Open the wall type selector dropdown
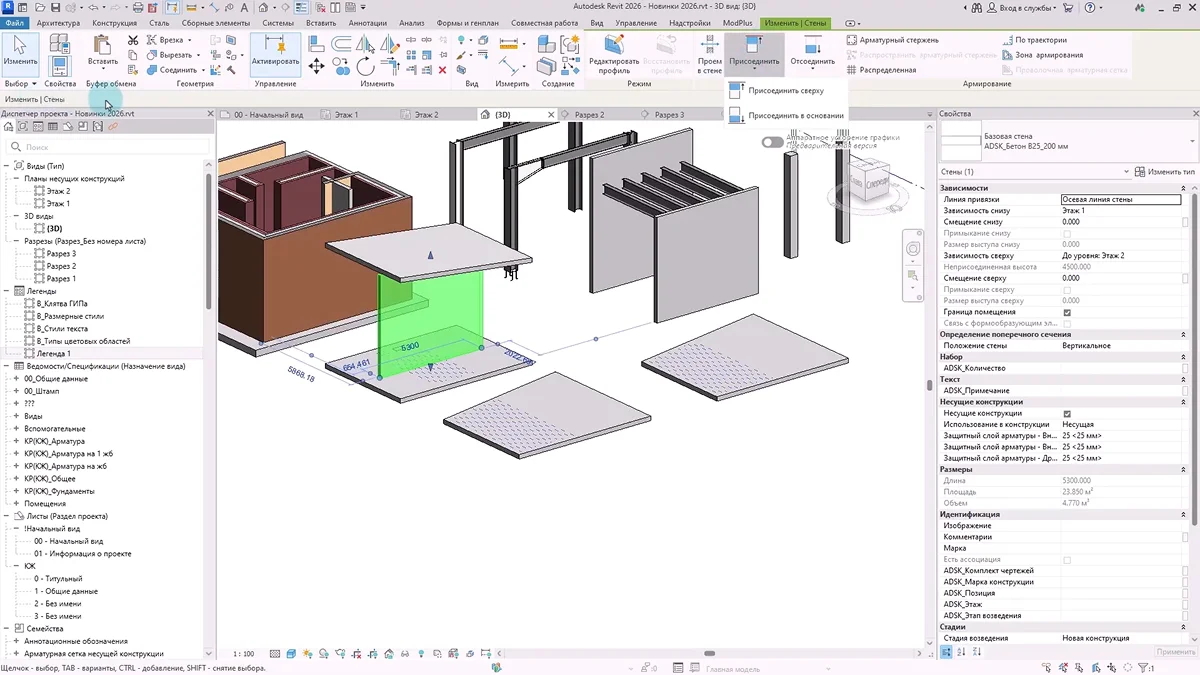The width and height of the screenshot is (1200, 675). tap(1192, 141)
